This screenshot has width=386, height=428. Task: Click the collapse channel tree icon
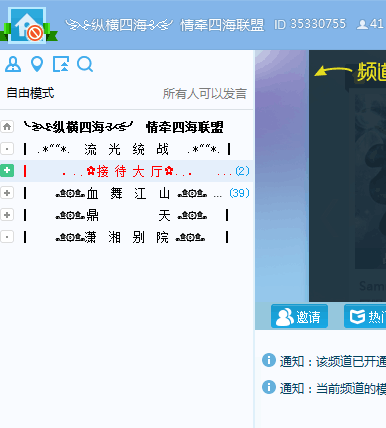point(61,64)
